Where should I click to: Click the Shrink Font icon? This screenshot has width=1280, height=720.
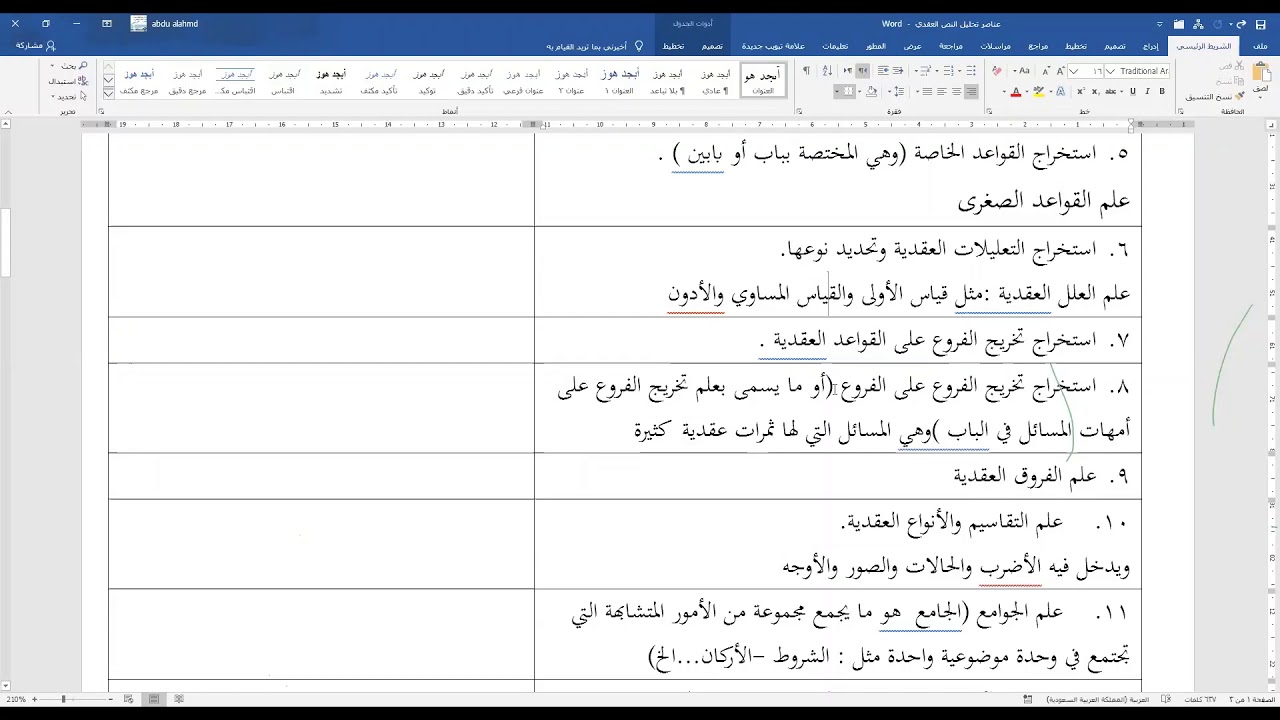point(1046,71)
